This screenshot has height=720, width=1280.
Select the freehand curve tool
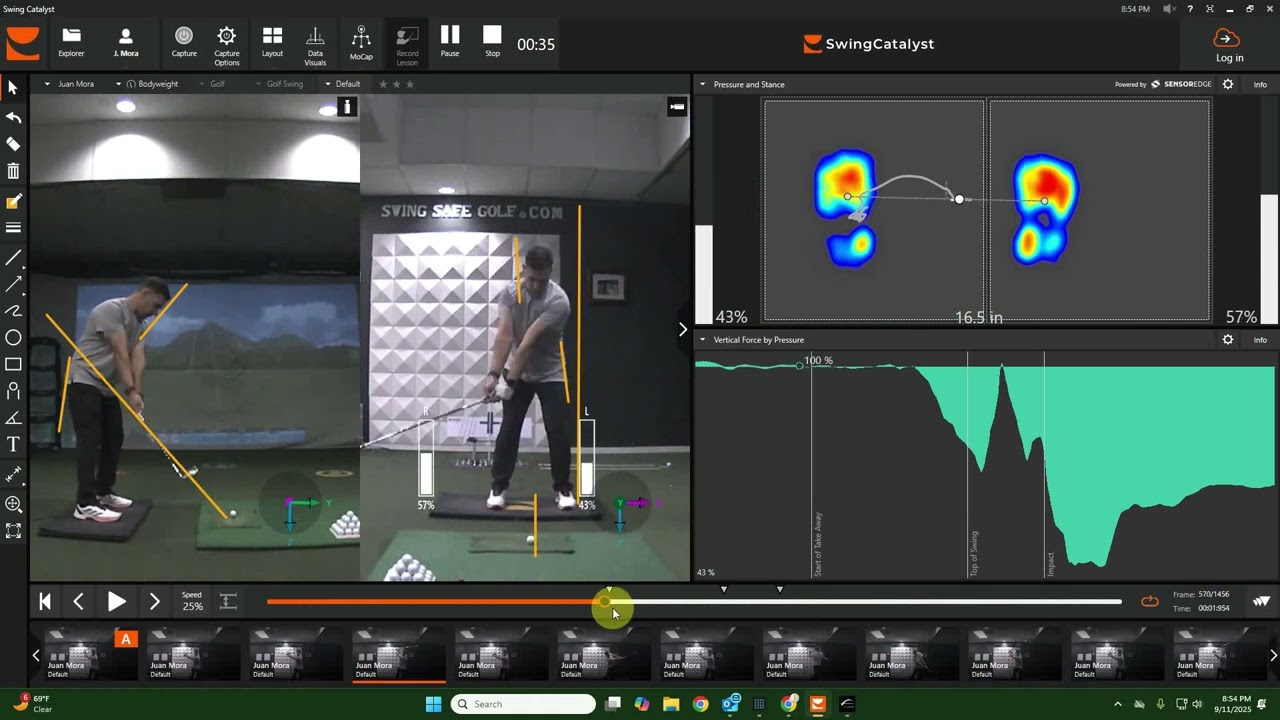point(13,311)
